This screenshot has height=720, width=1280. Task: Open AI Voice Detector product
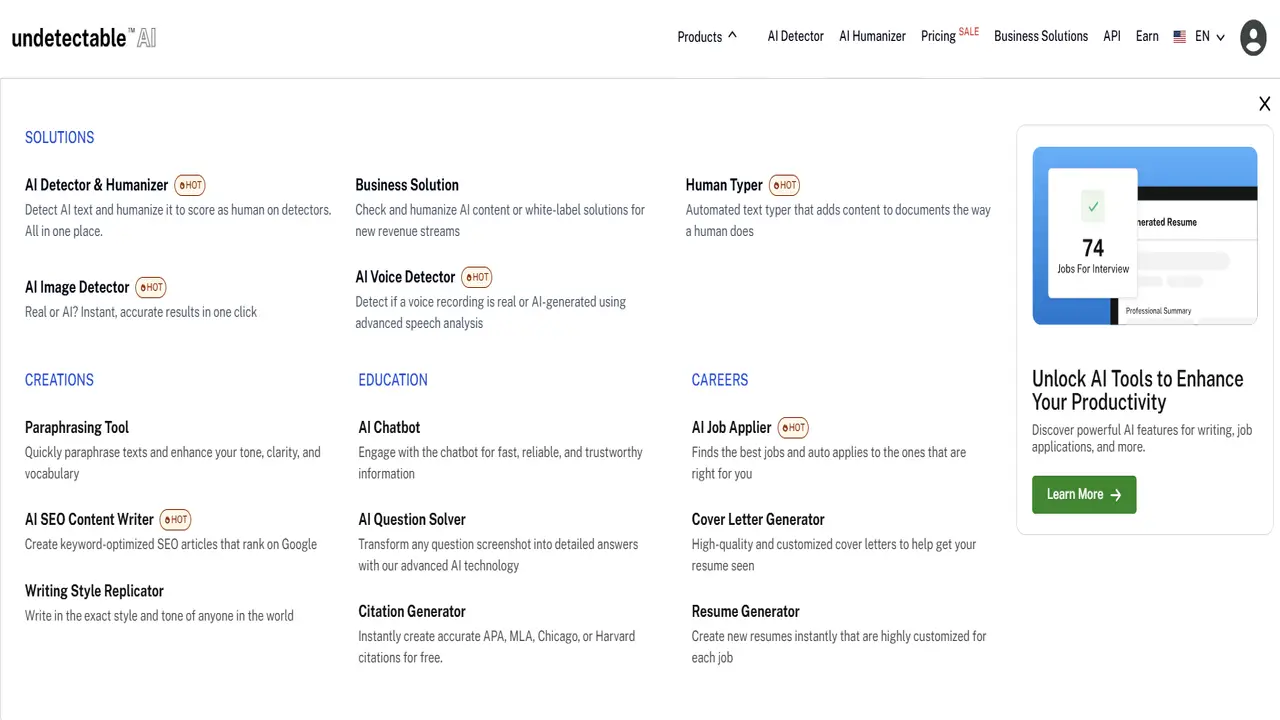(405, 277)
